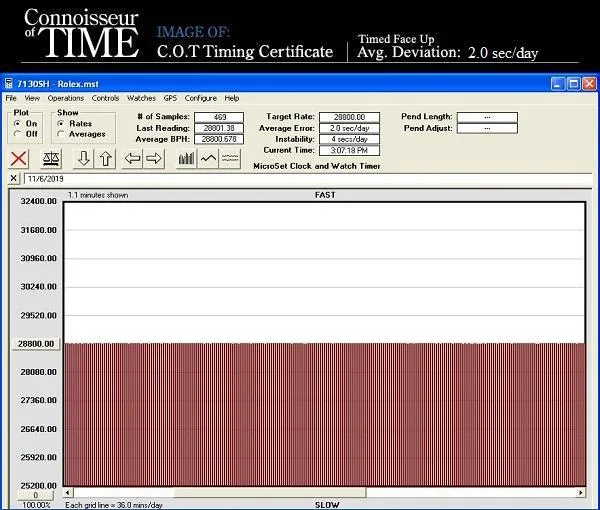
Task: Open the Help menu
Action: tap(232, 98)
